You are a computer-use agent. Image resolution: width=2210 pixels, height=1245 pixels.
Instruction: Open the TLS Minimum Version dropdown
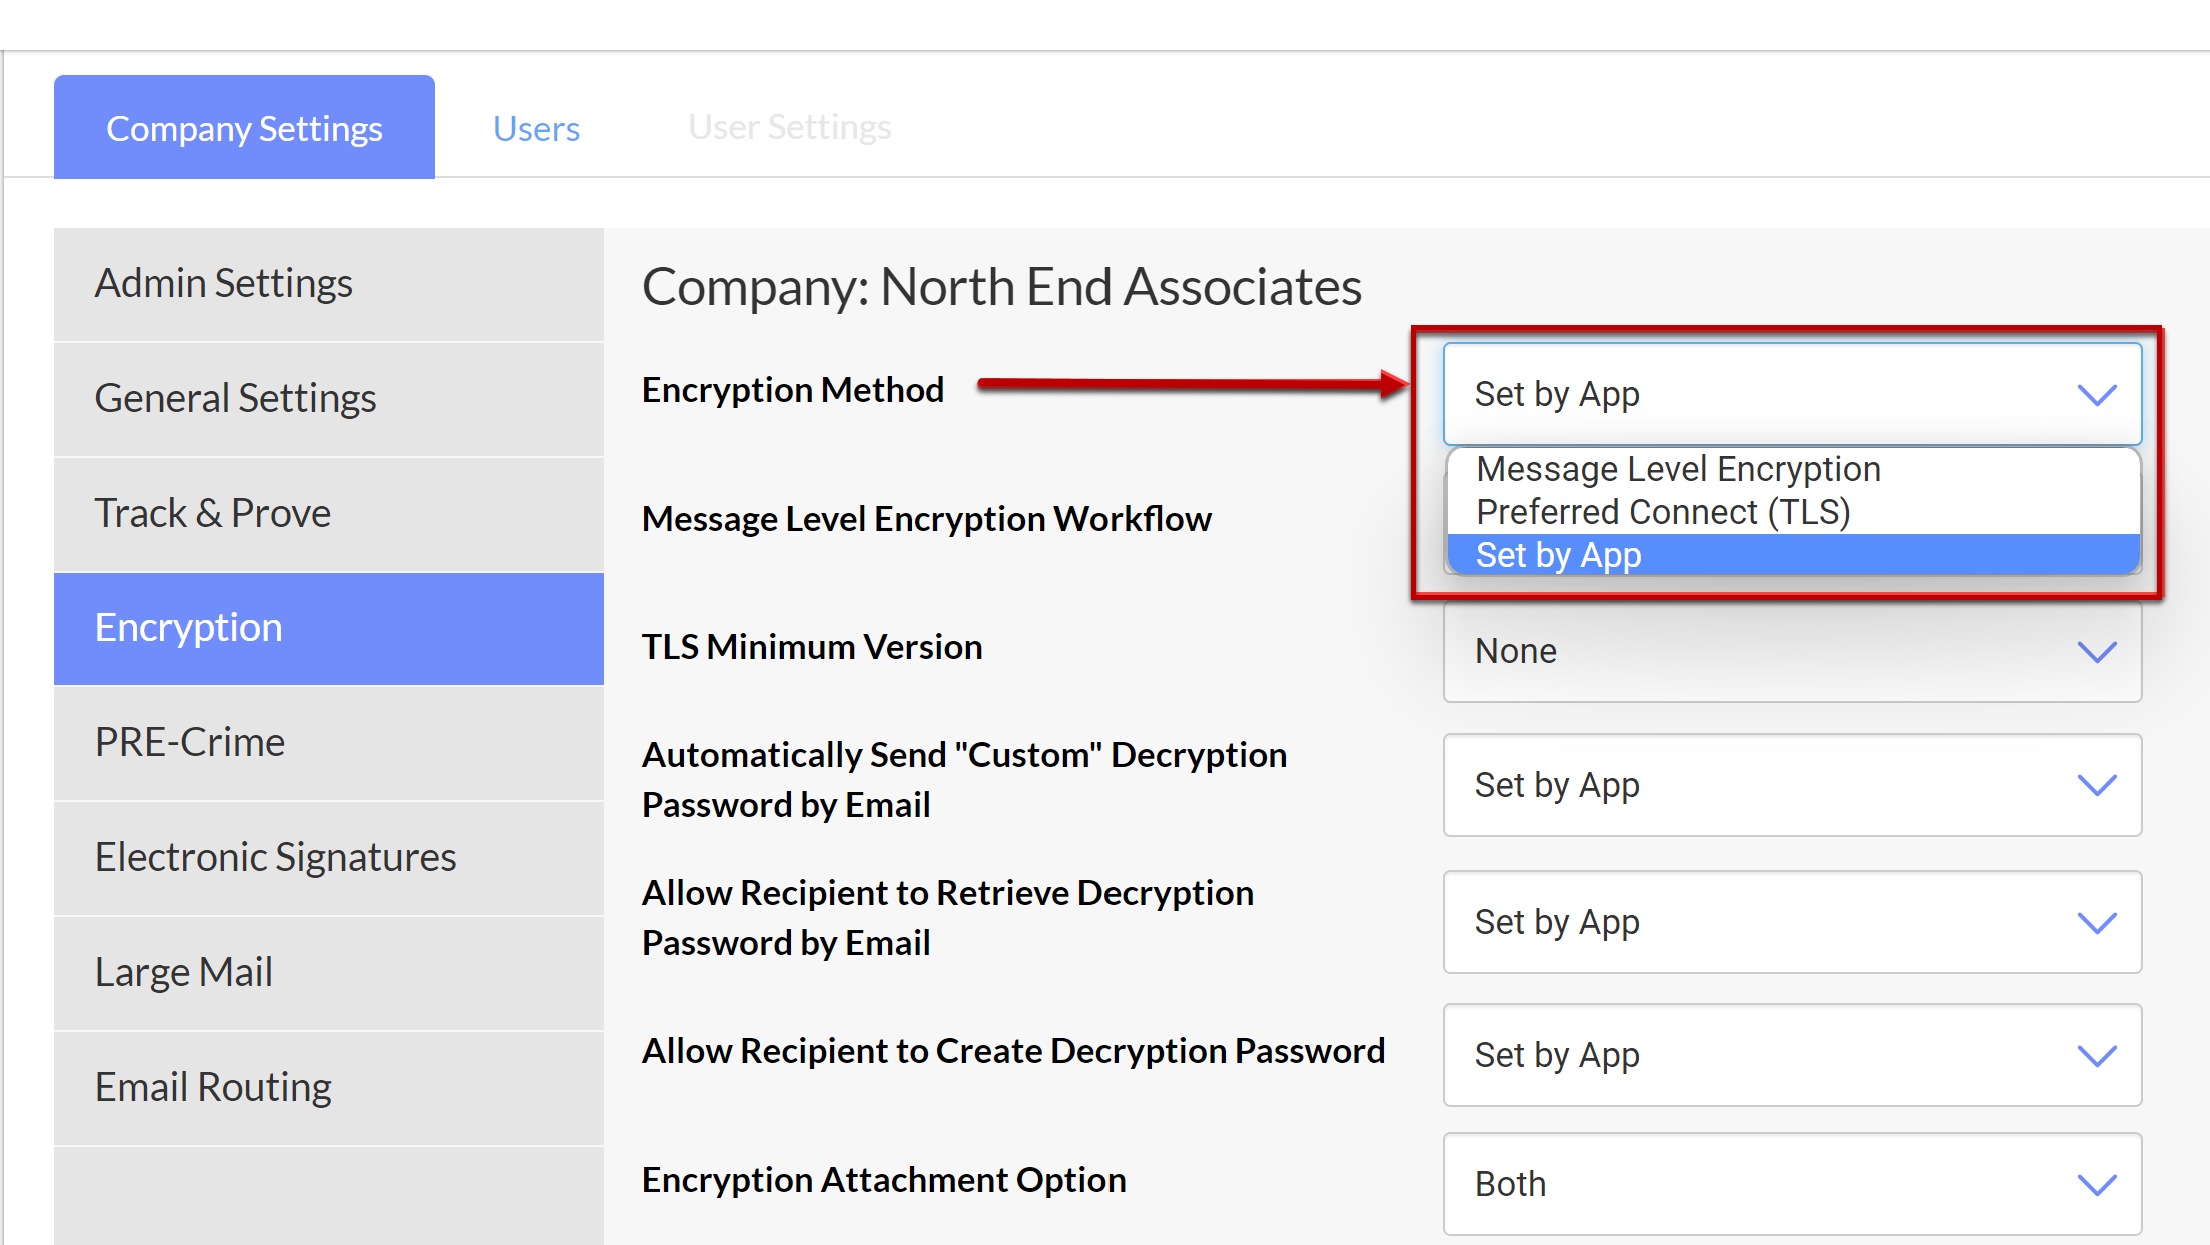pyautogui.click(x=1790, y=651)
